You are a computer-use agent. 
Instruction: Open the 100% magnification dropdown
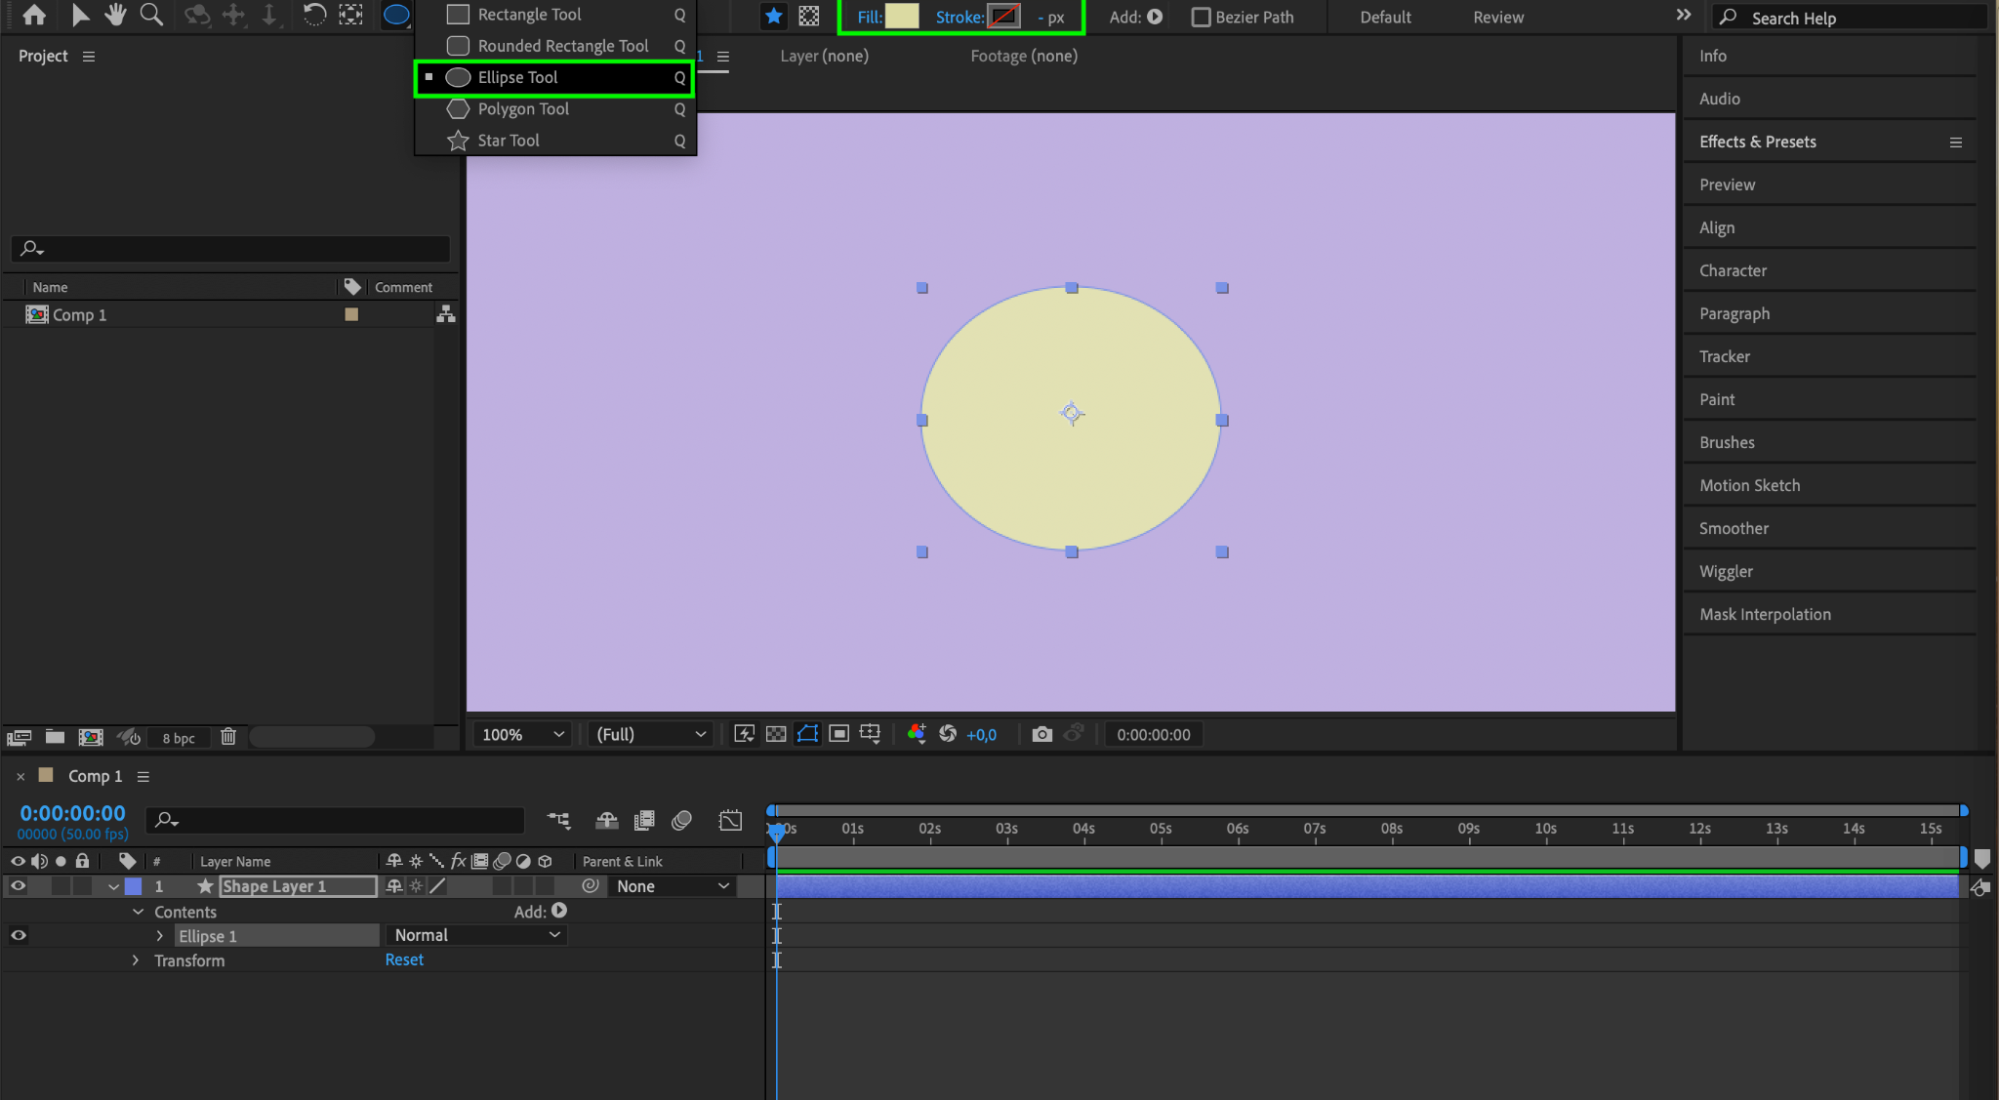pyautogui.click(x=523, y=734)
